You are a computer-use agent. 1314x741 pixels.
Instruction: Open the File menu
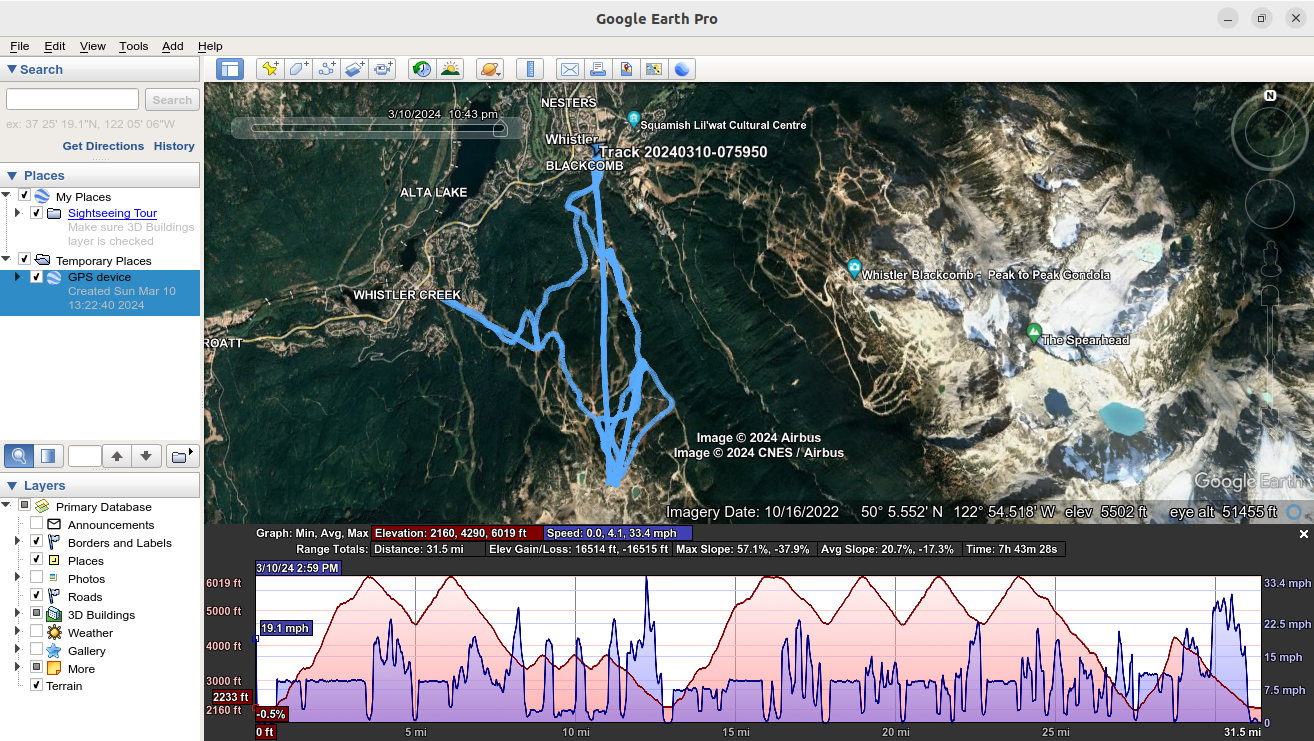pyautogui.click(x=20, y=46)
